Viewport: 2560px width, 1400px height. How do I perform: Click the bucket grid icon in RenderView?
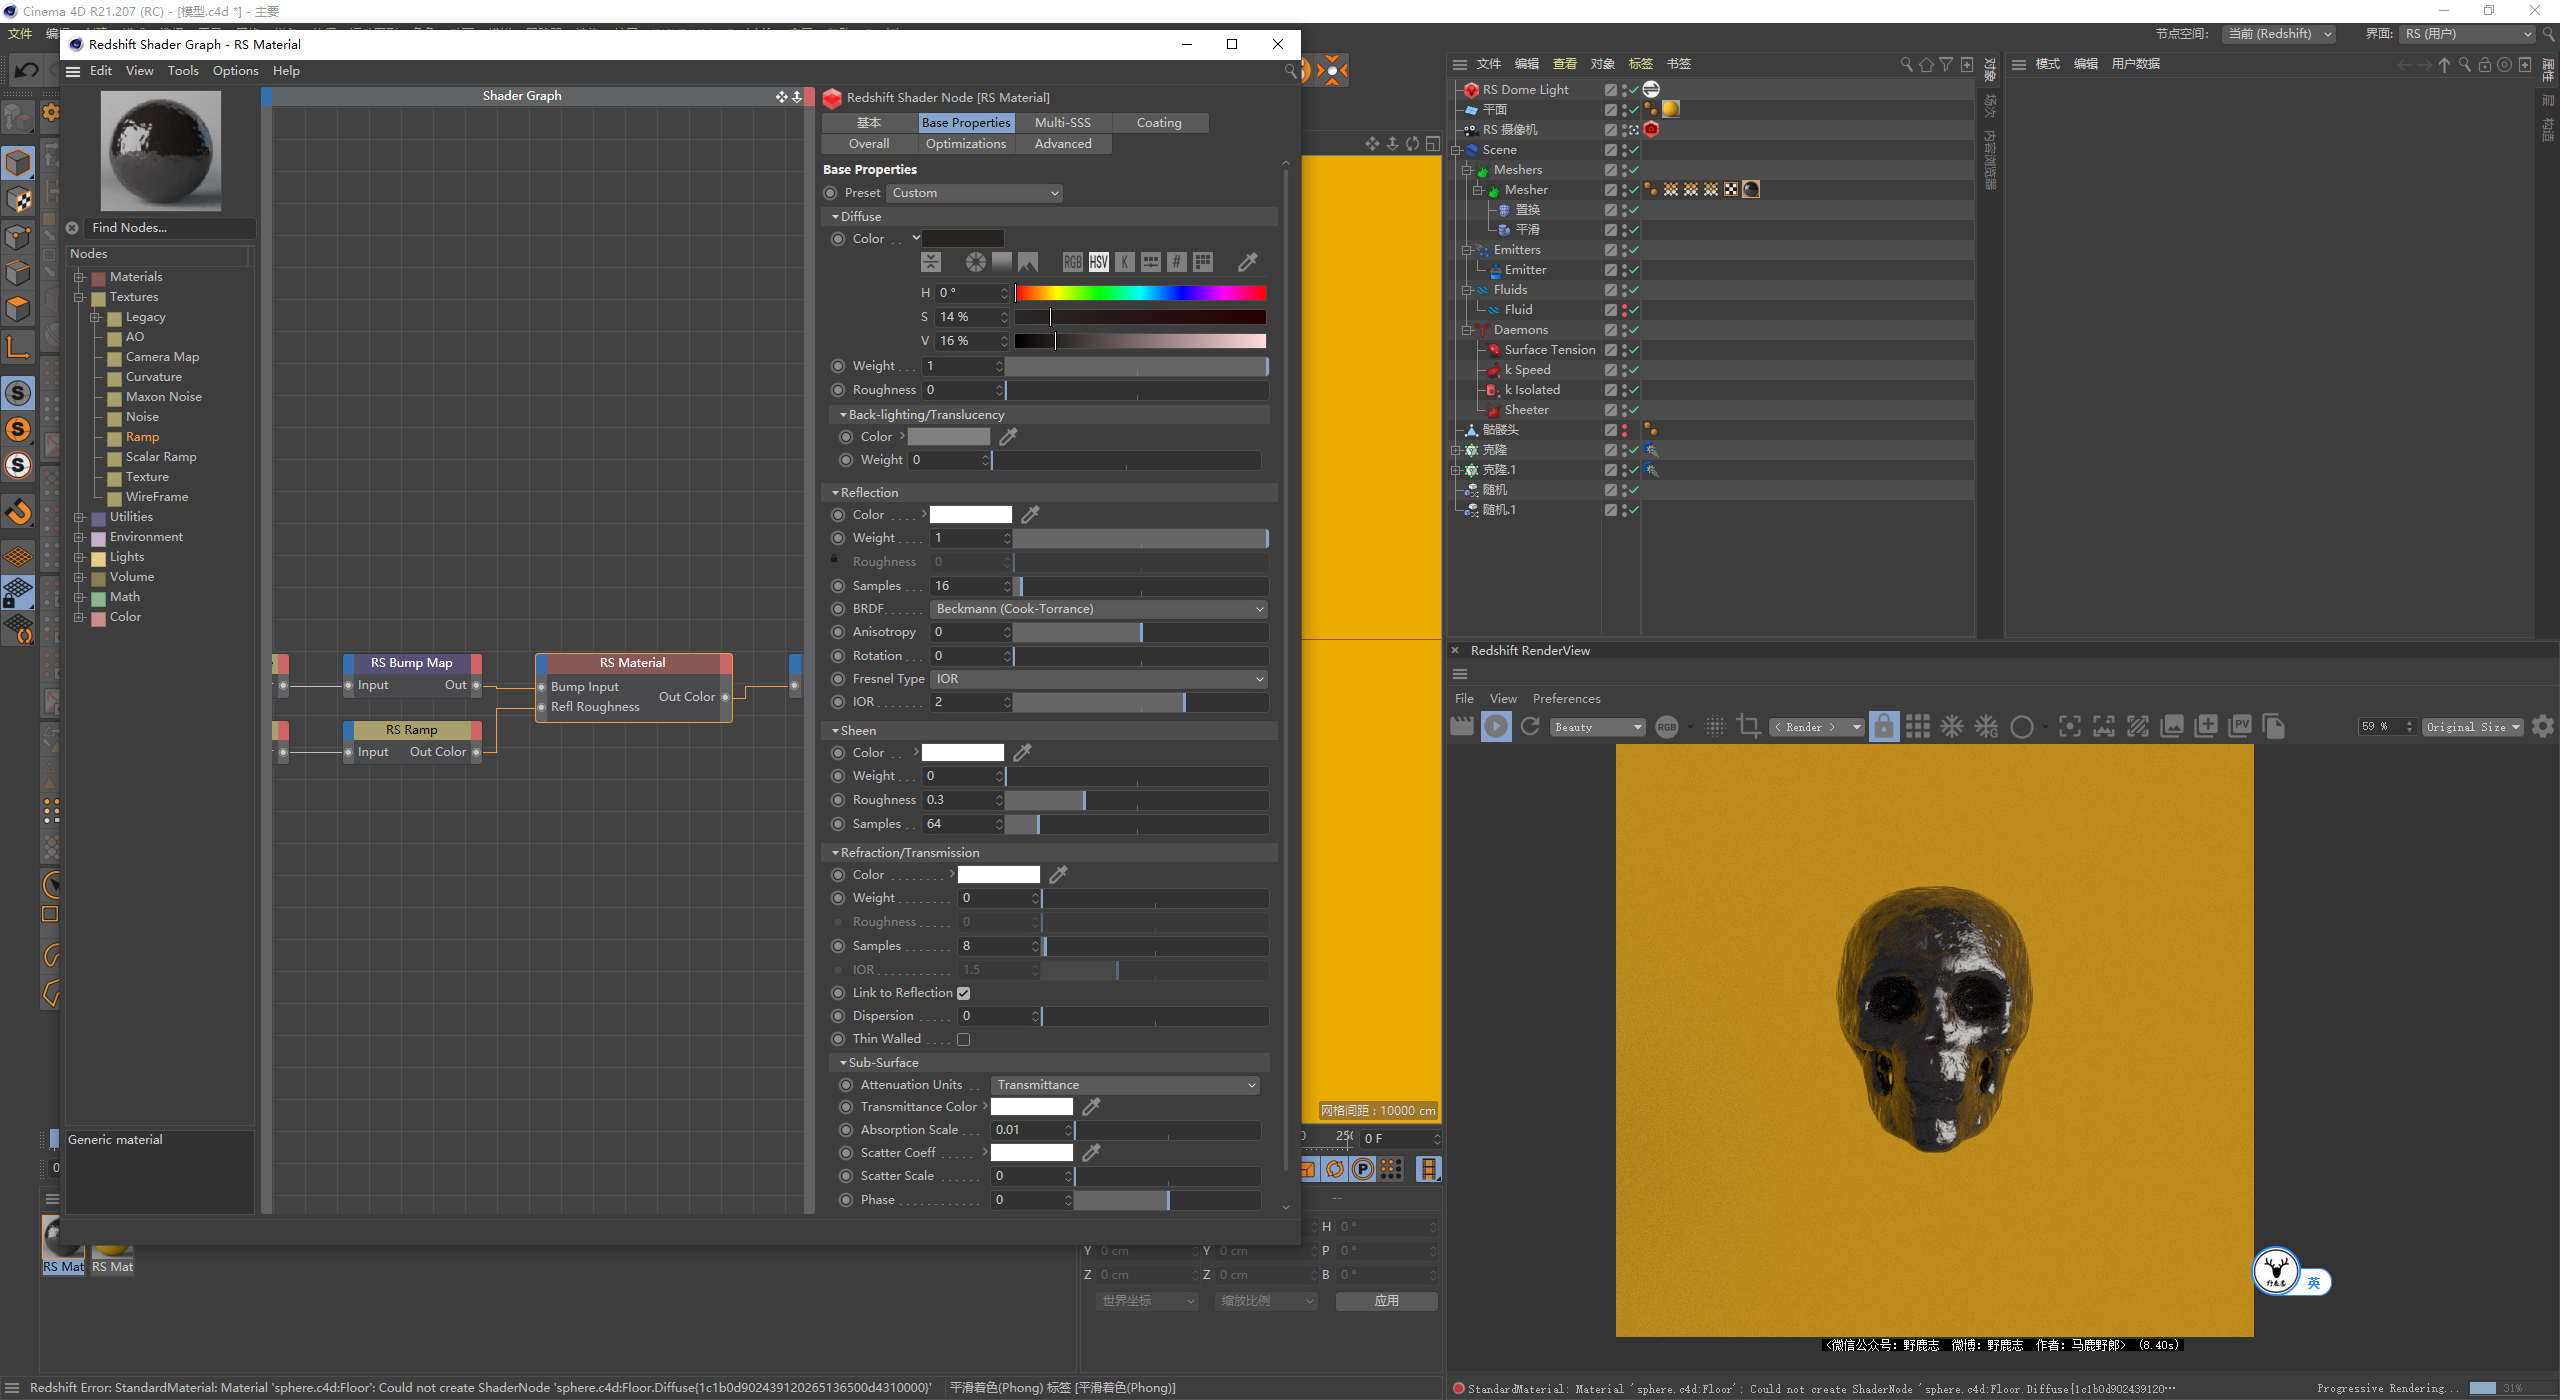(x=1918, y=727)
